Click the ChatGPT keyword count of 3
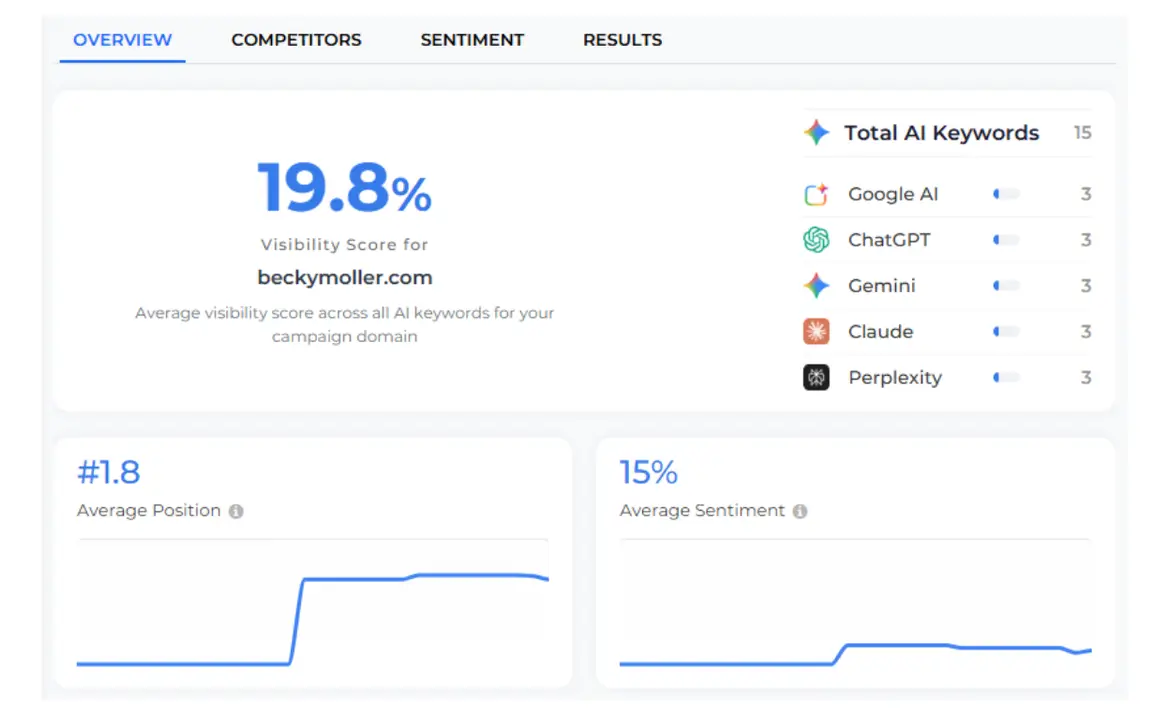The height and width of the screenshot is (716, 1170). pos(1086,240)
